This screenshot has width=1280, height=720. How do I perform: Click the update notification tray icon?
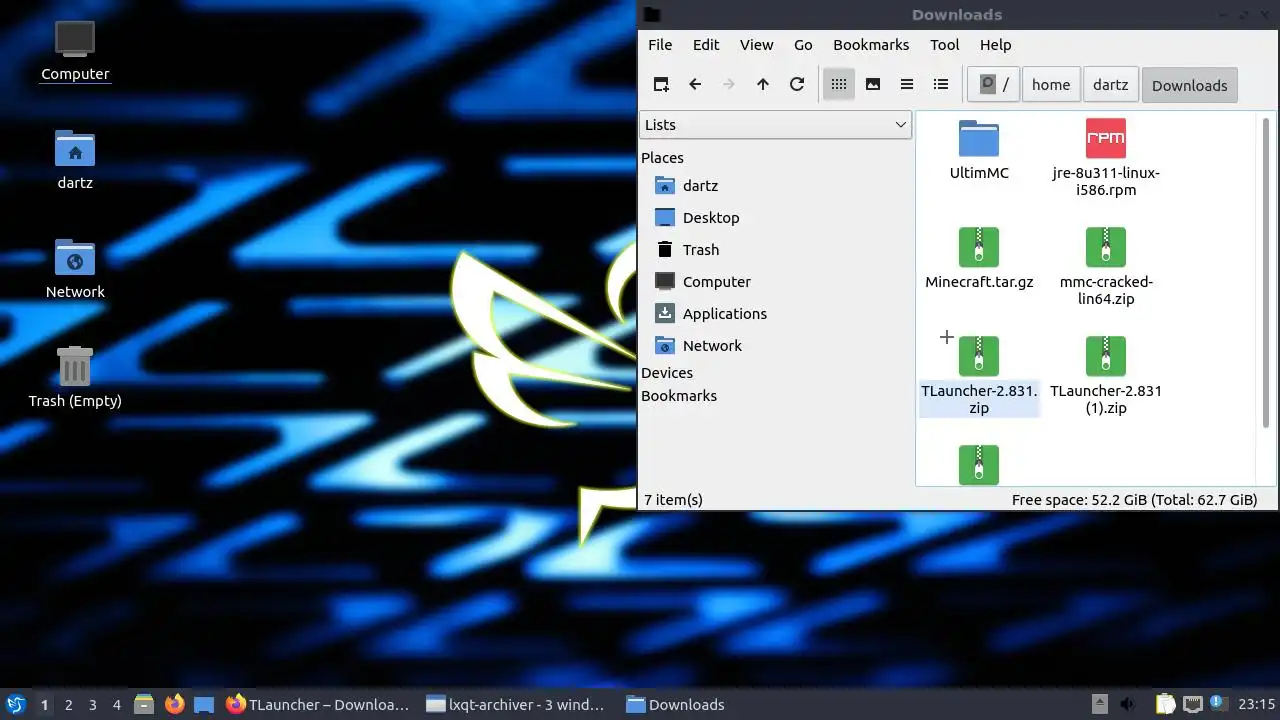1218,703
